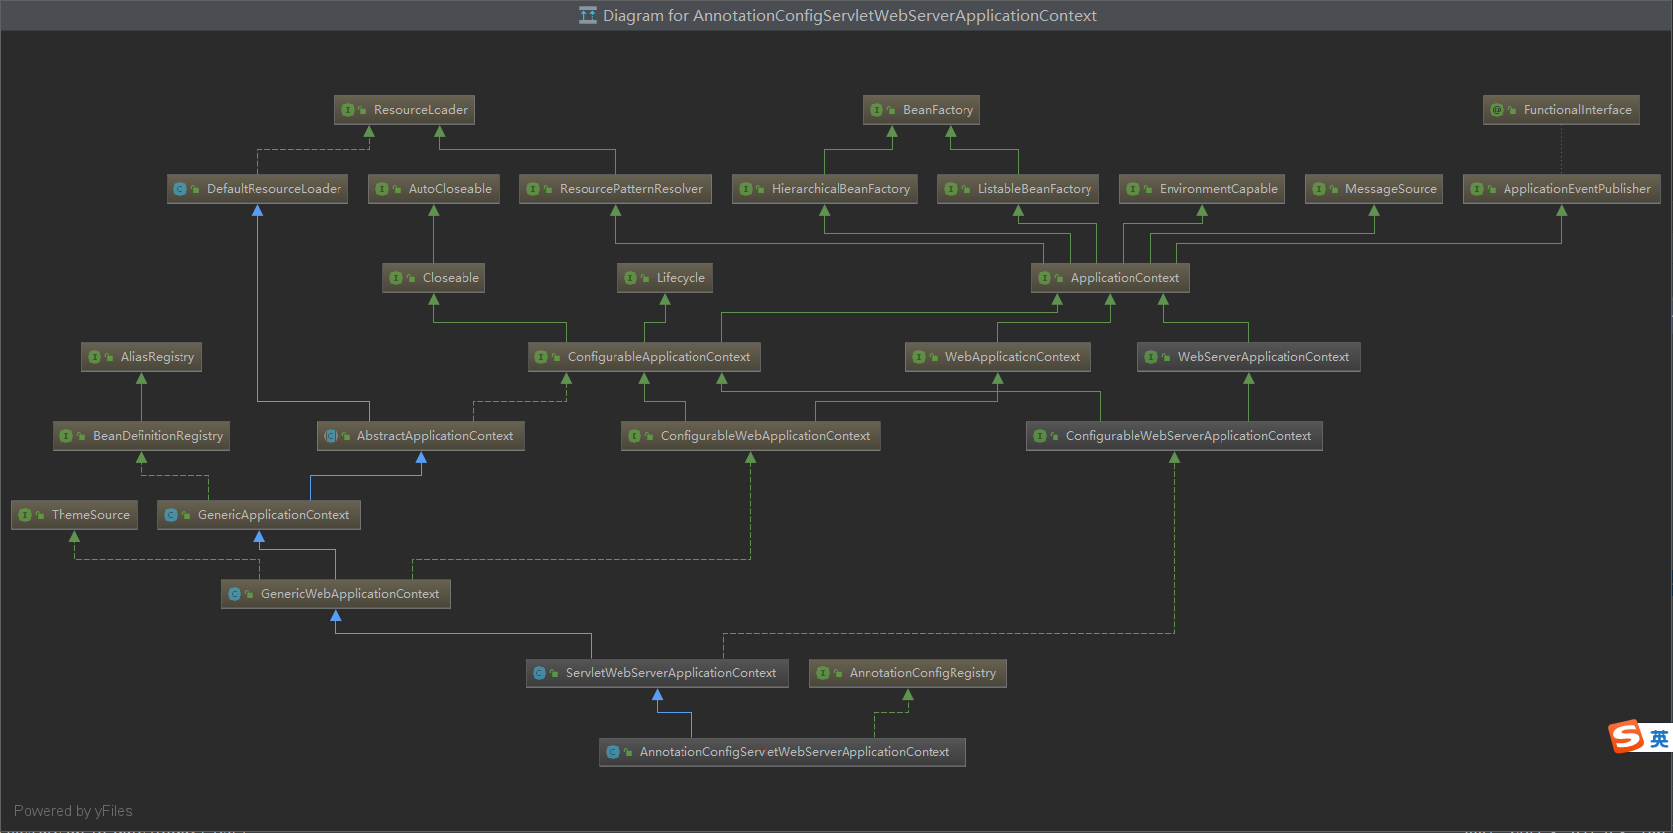Click the Powered by yFiles label

point(73,811)
